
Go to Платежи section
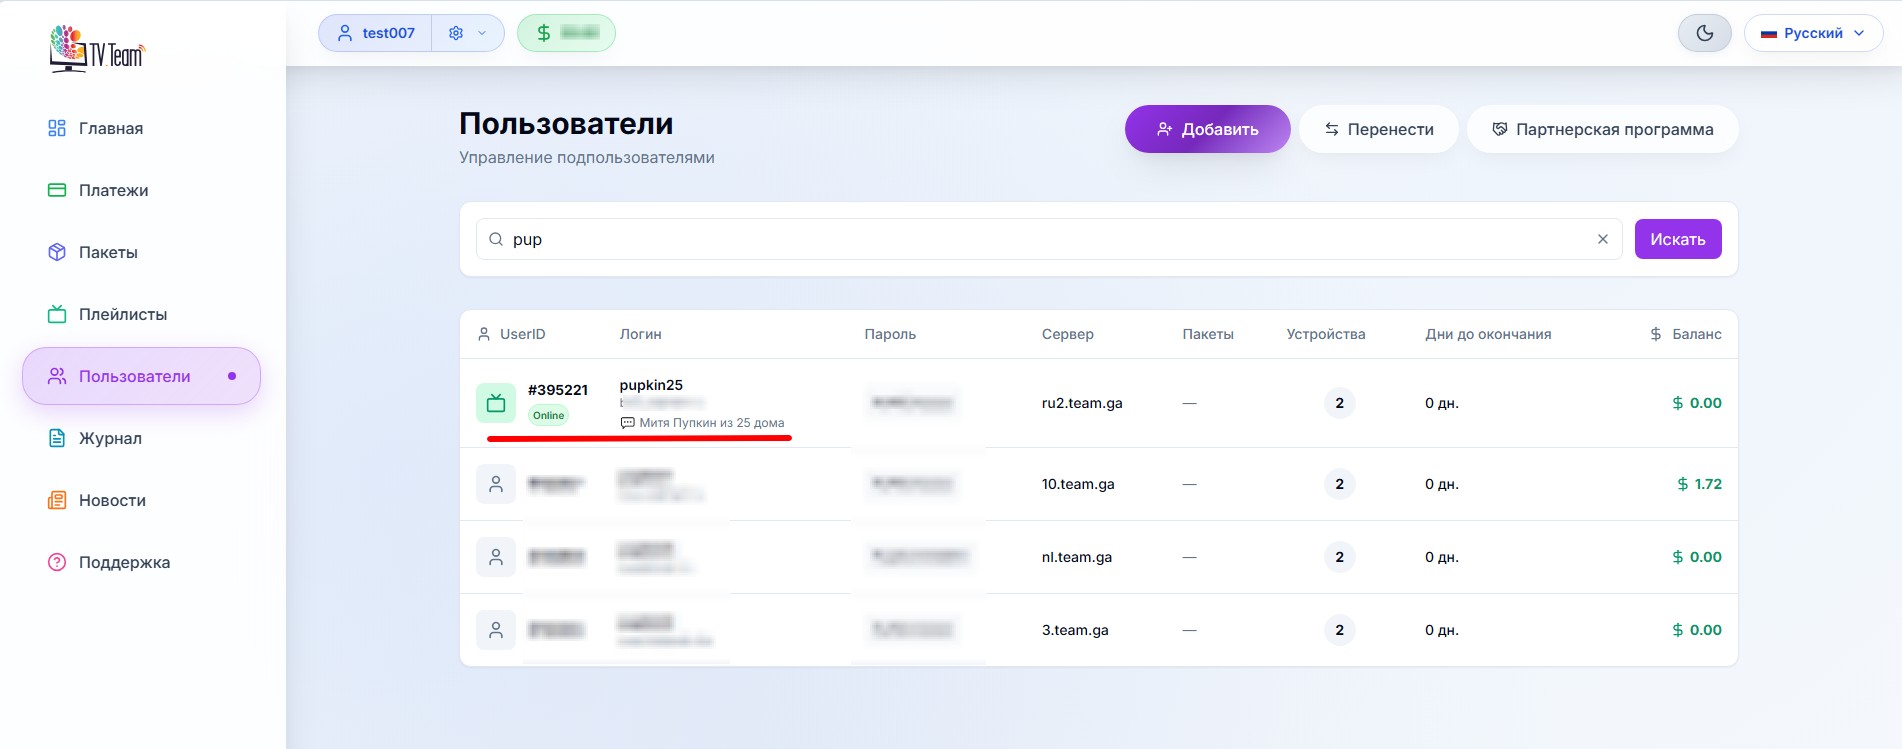pos(113,190)
